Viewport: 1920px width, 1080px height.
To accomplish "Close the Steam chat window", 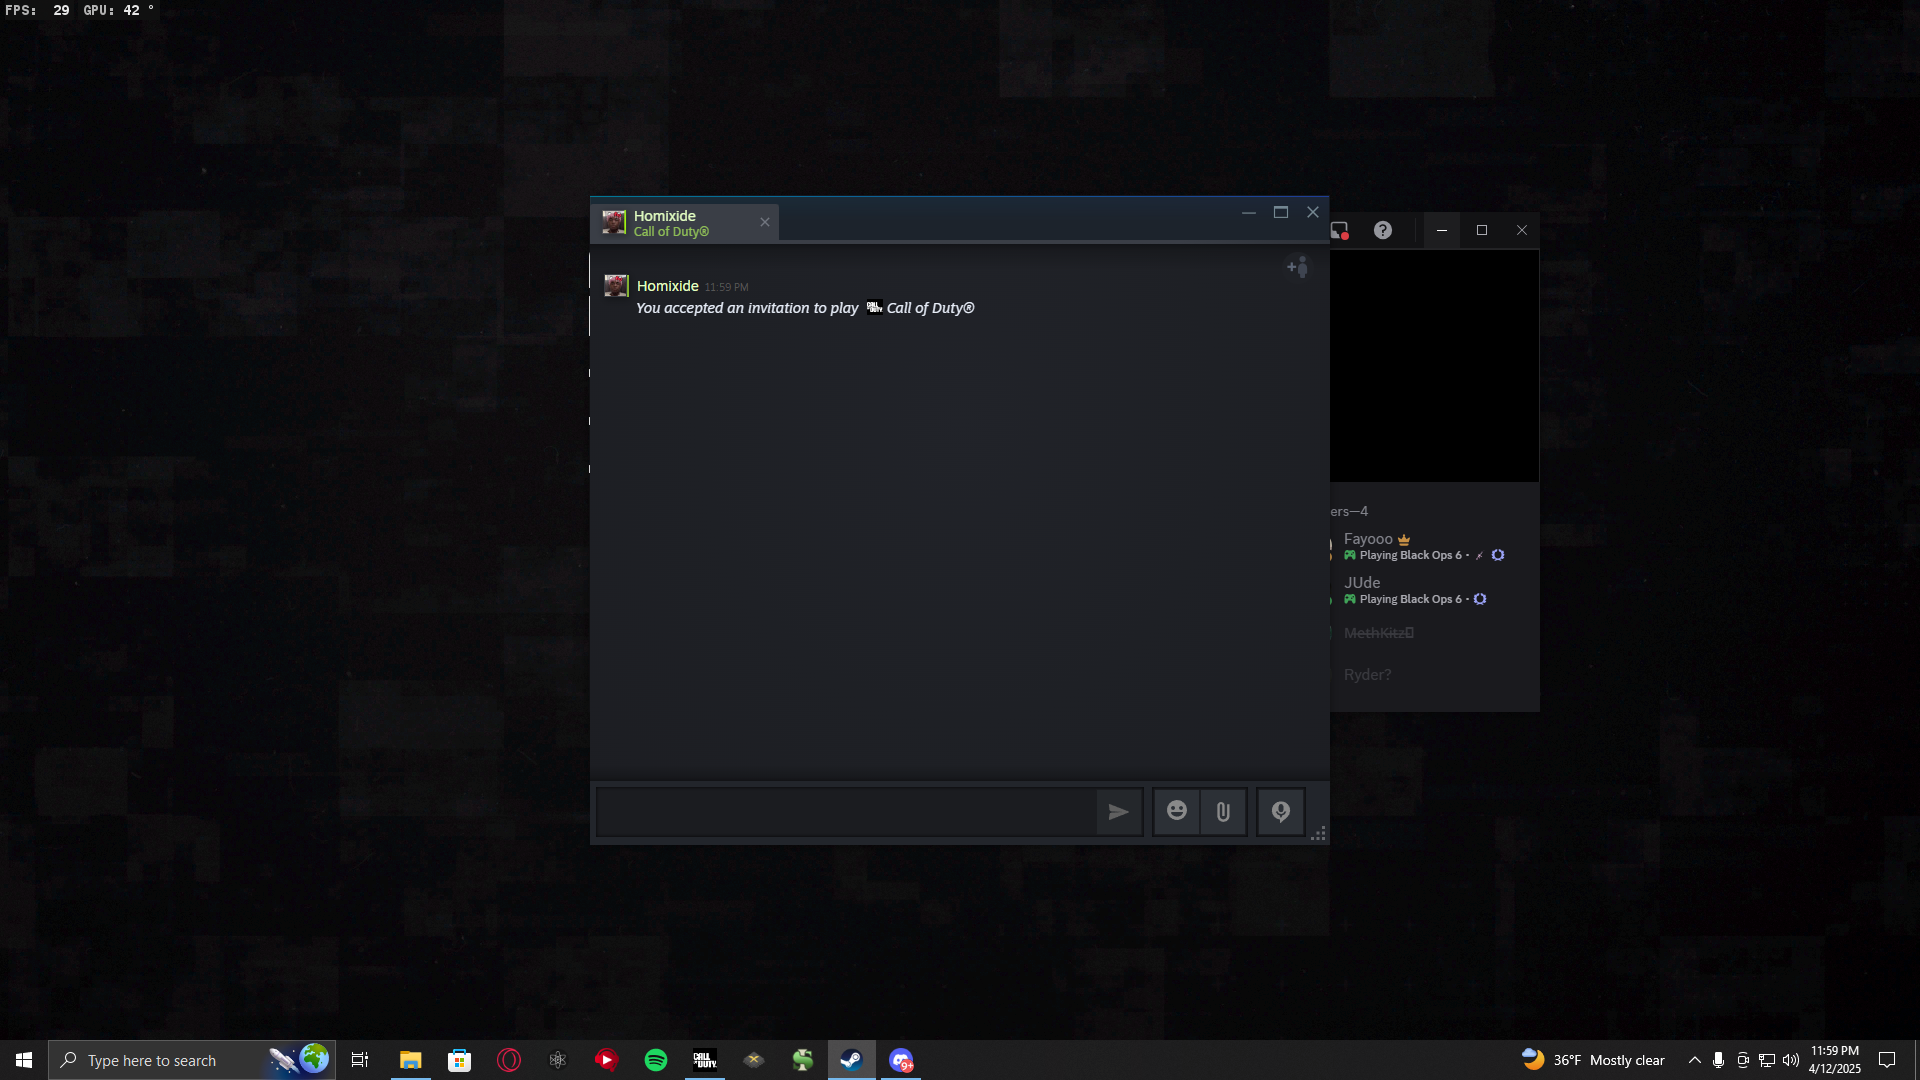I will click(1313, 212).
